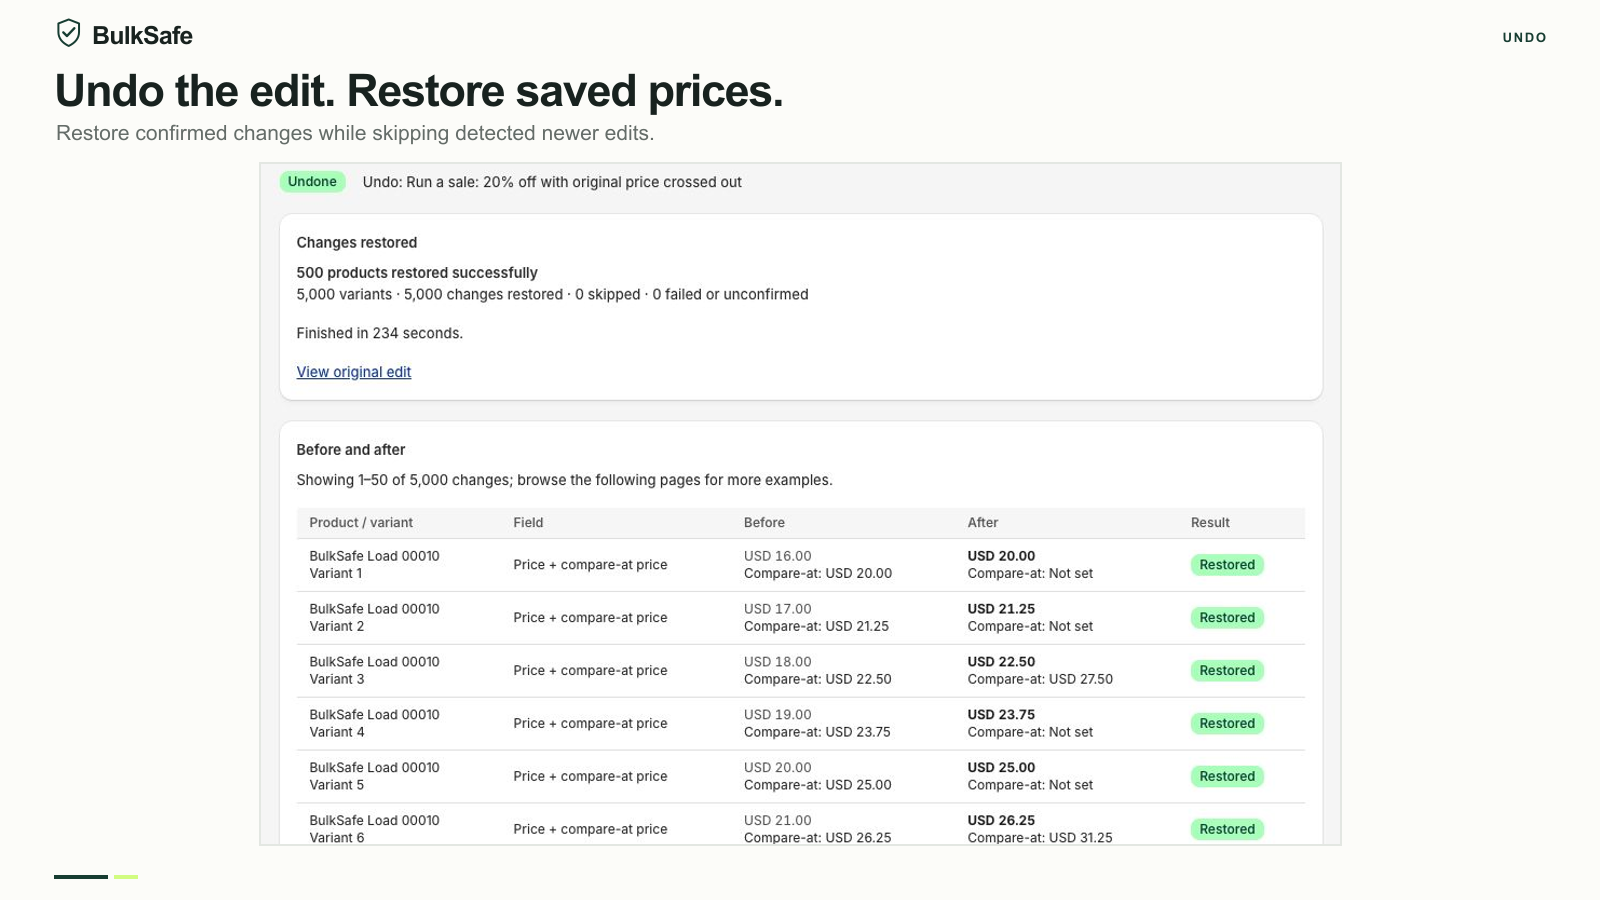Click the Finished in 234 seconds text
The image size is (1600, 900).
tap(379, 333)
